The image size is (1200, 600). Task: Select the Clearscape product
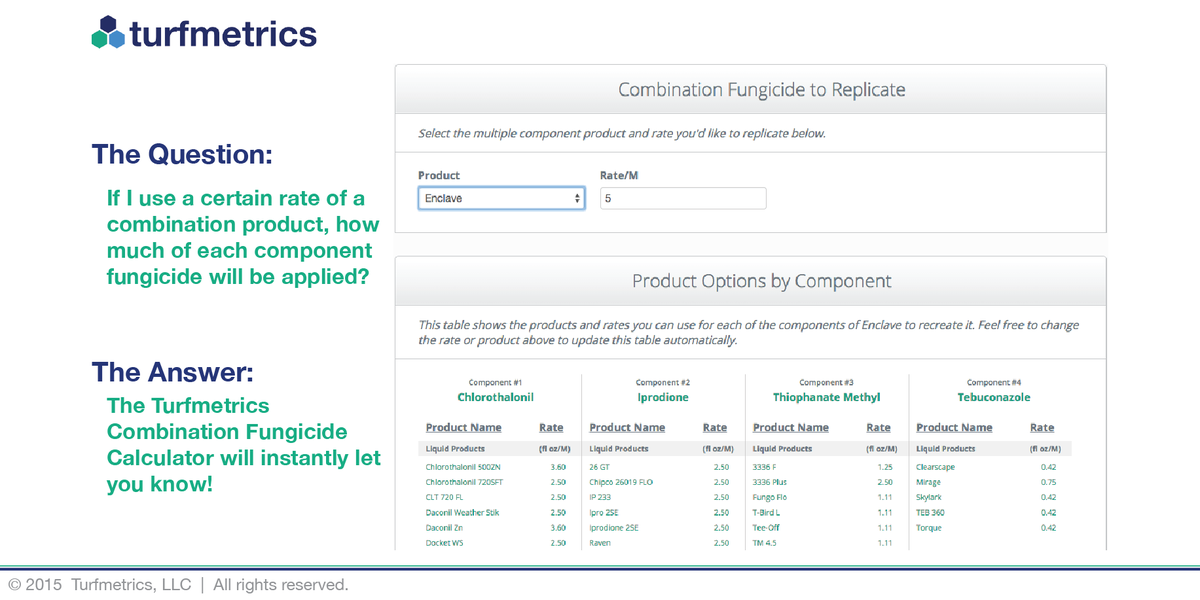coord(936,467)
